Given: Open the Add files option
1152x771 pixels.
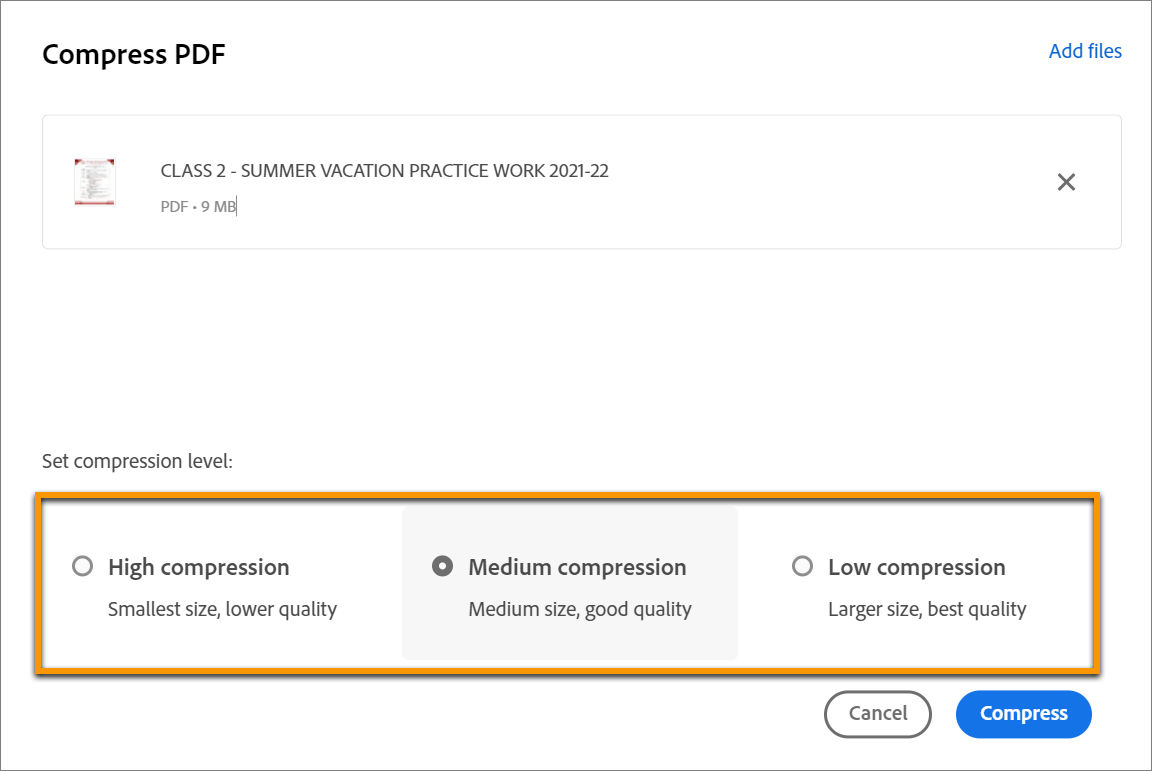Looking at the screenshot, I should [x=1085, y=51].
